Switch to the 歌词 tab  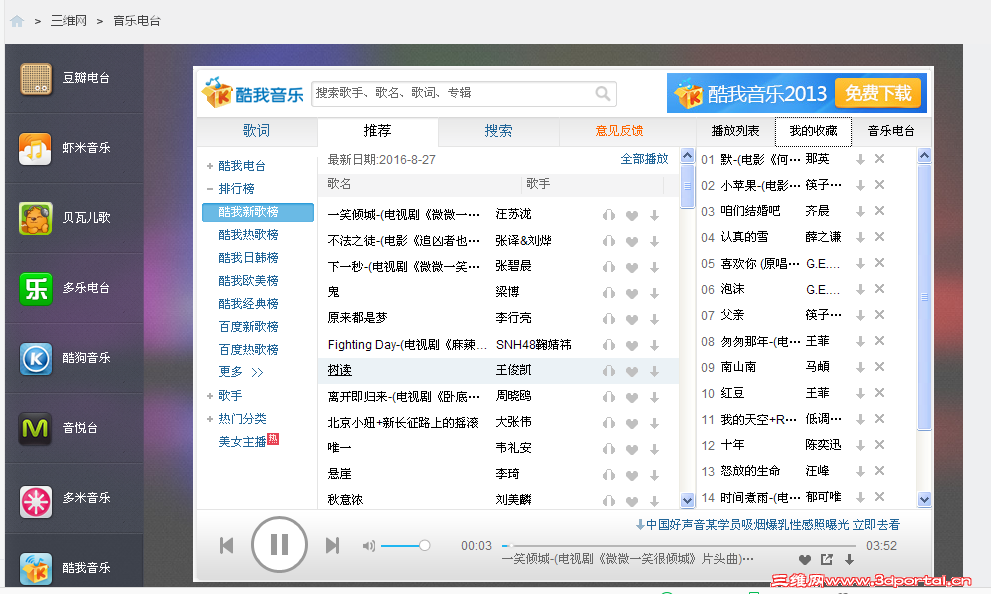tap(257, 131)
